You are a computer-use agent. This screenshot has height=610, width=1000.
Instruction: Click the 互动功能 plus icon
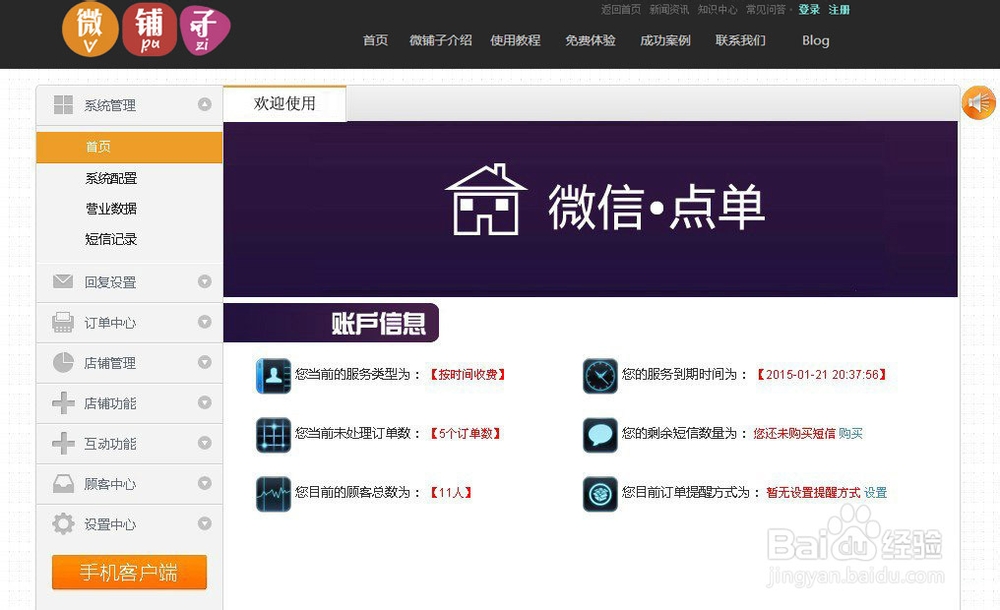pos(63,443)
